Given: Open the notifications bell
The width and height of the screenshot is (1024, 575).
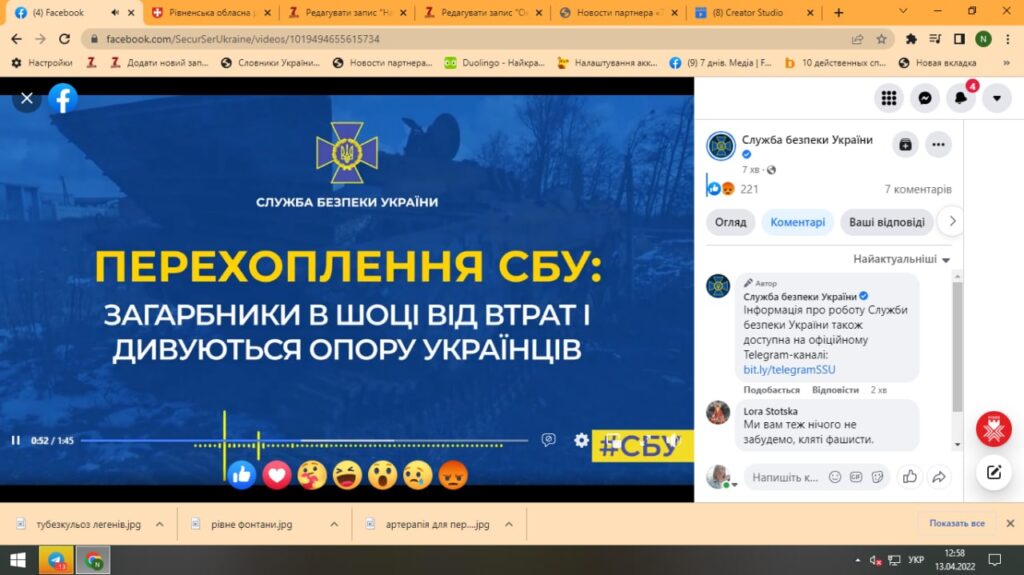Looking at the screenshot, I should (961, 98).
